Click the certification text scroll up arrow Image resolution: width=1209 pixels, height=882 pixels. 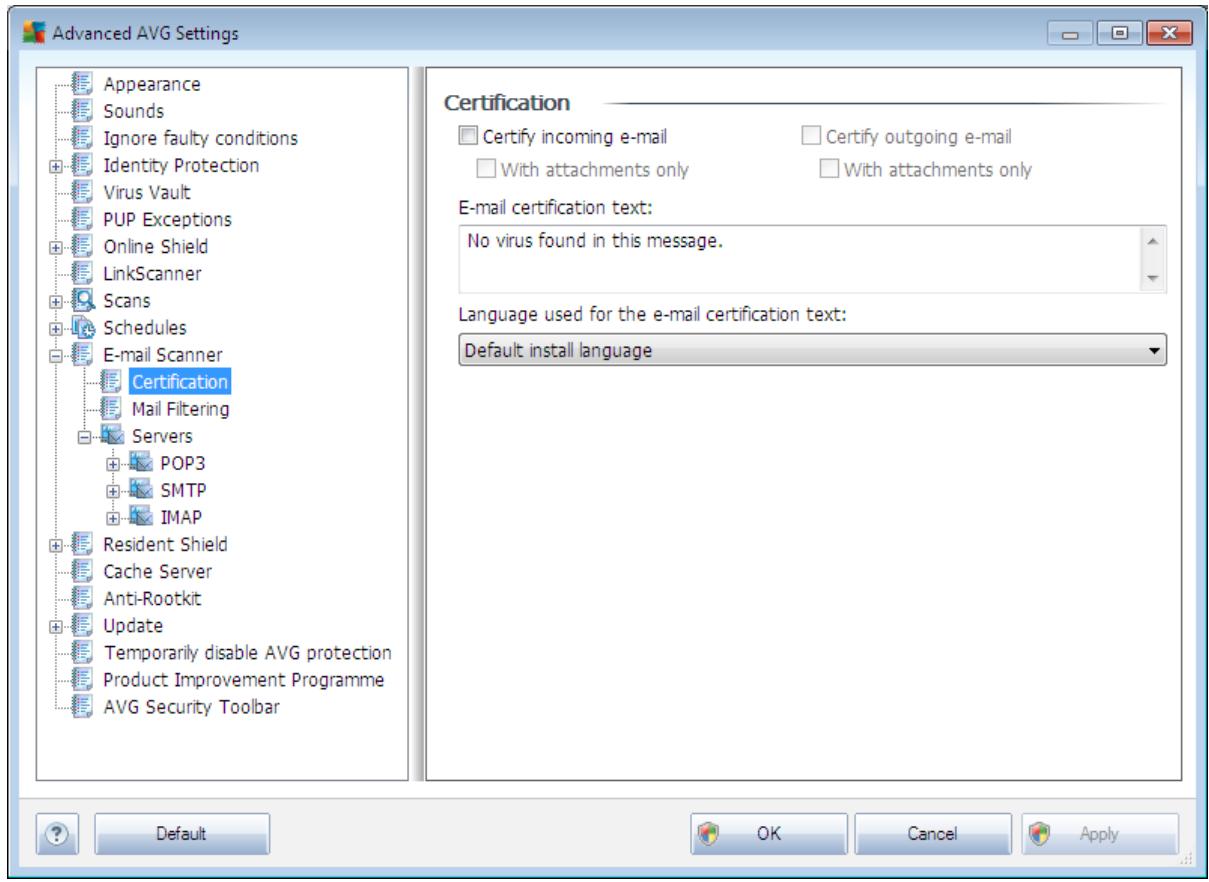click(1152, 241)
